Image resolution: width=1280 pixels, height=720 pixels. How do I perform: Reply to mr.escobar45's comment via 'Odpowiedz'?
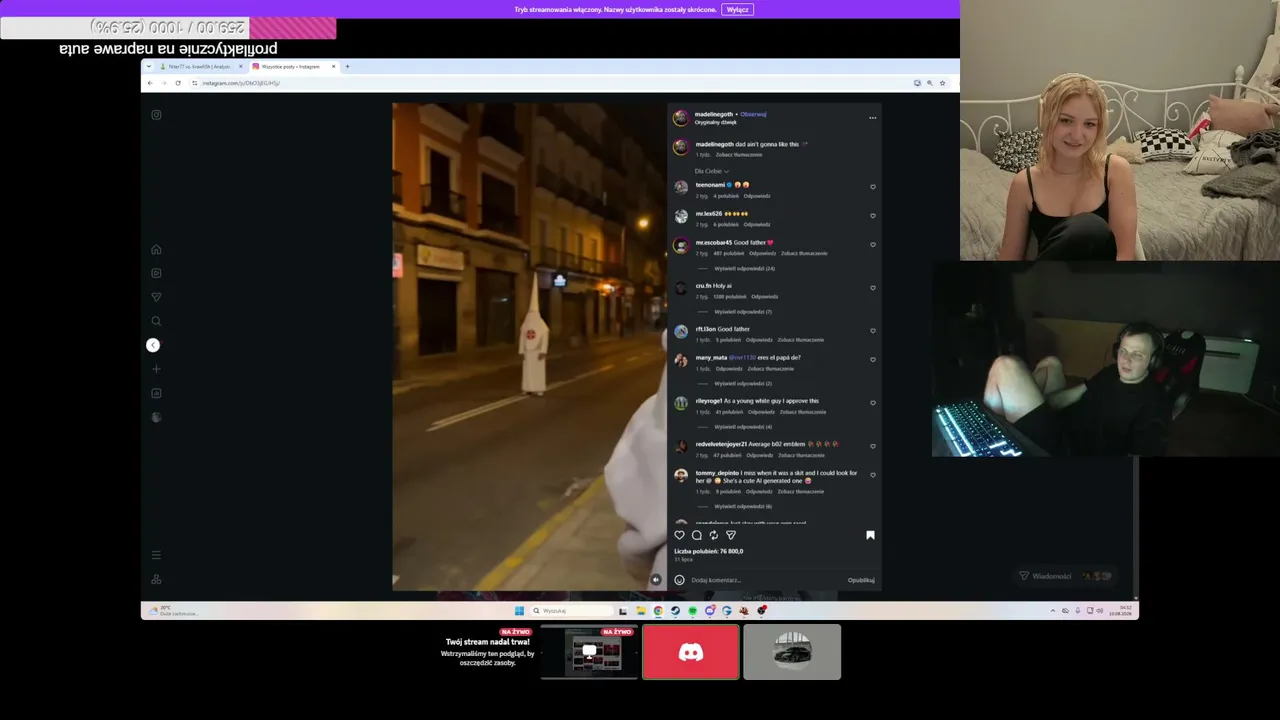[762, 254]
